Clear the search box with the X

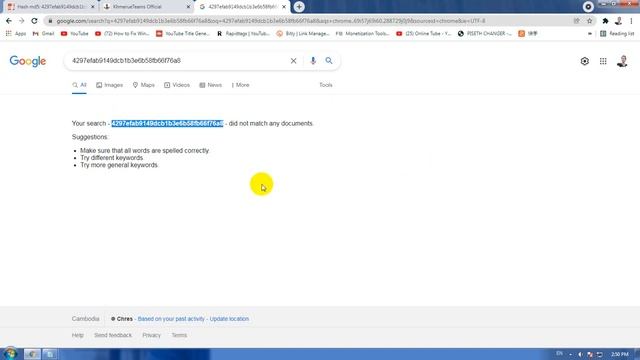point(293,61)
